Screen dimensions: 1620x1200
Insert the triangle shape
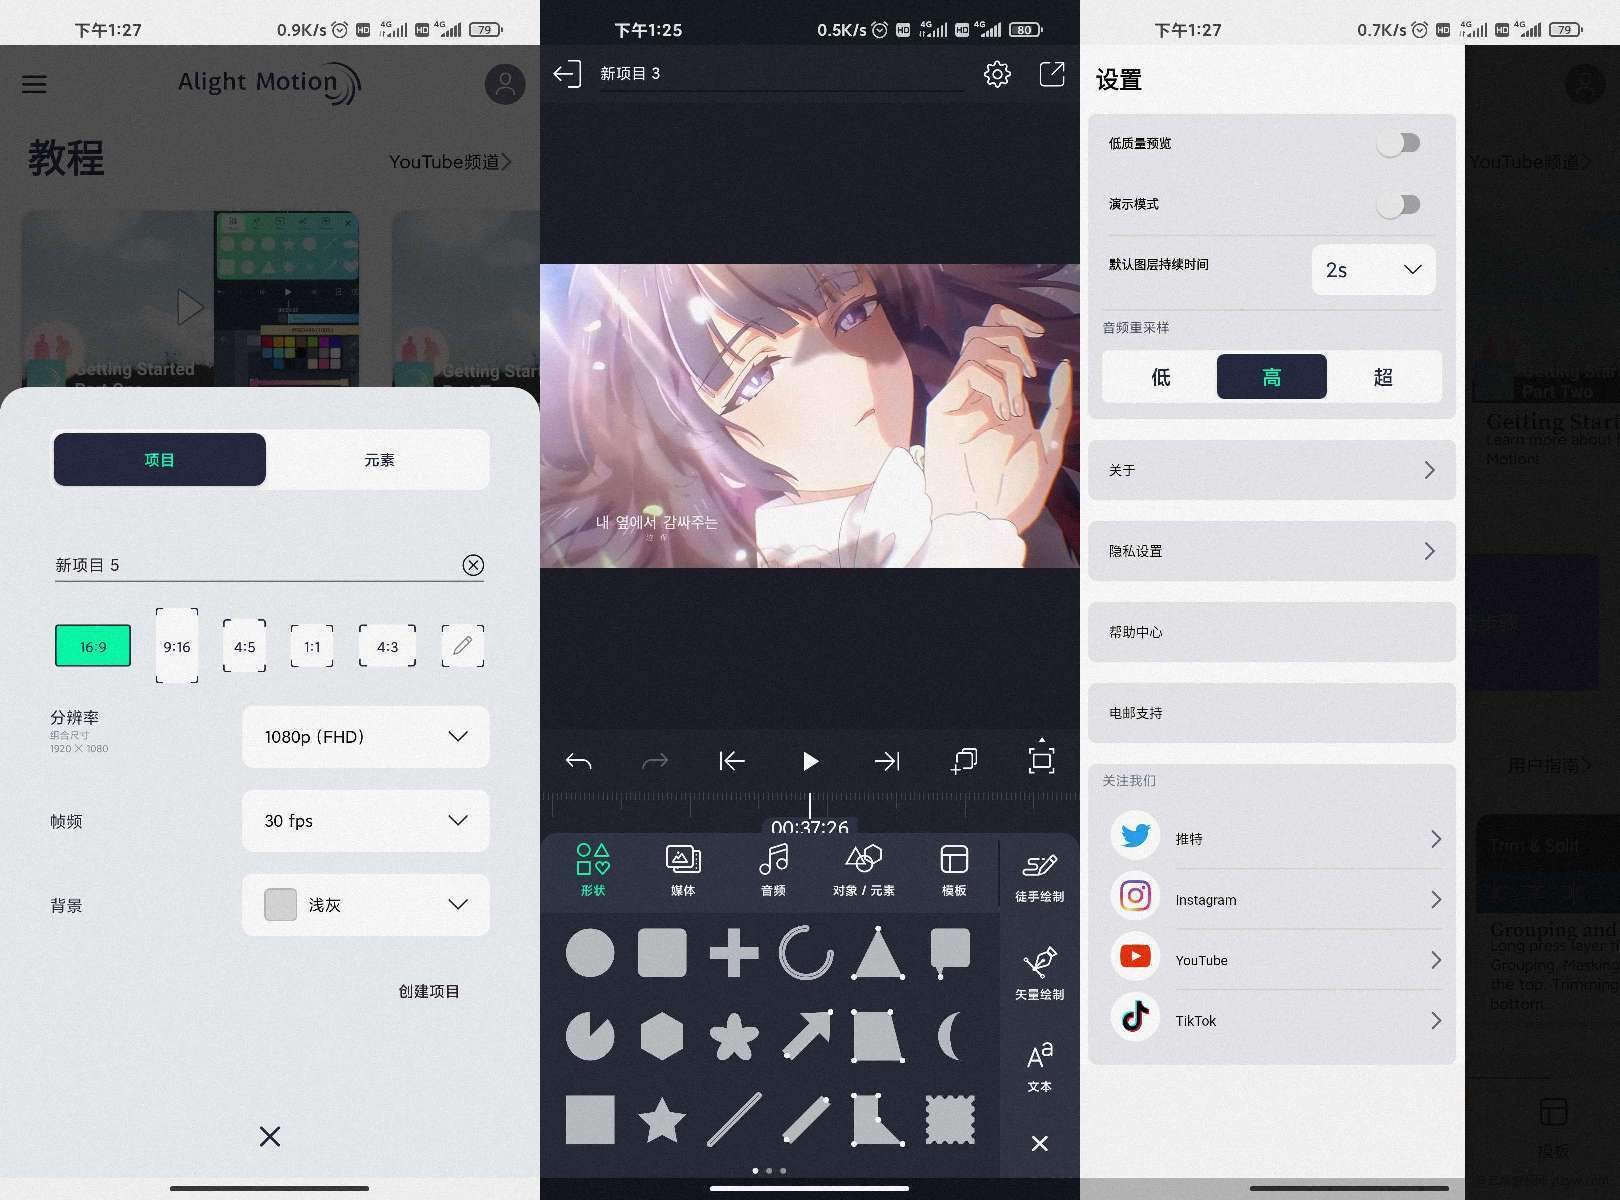878,952
